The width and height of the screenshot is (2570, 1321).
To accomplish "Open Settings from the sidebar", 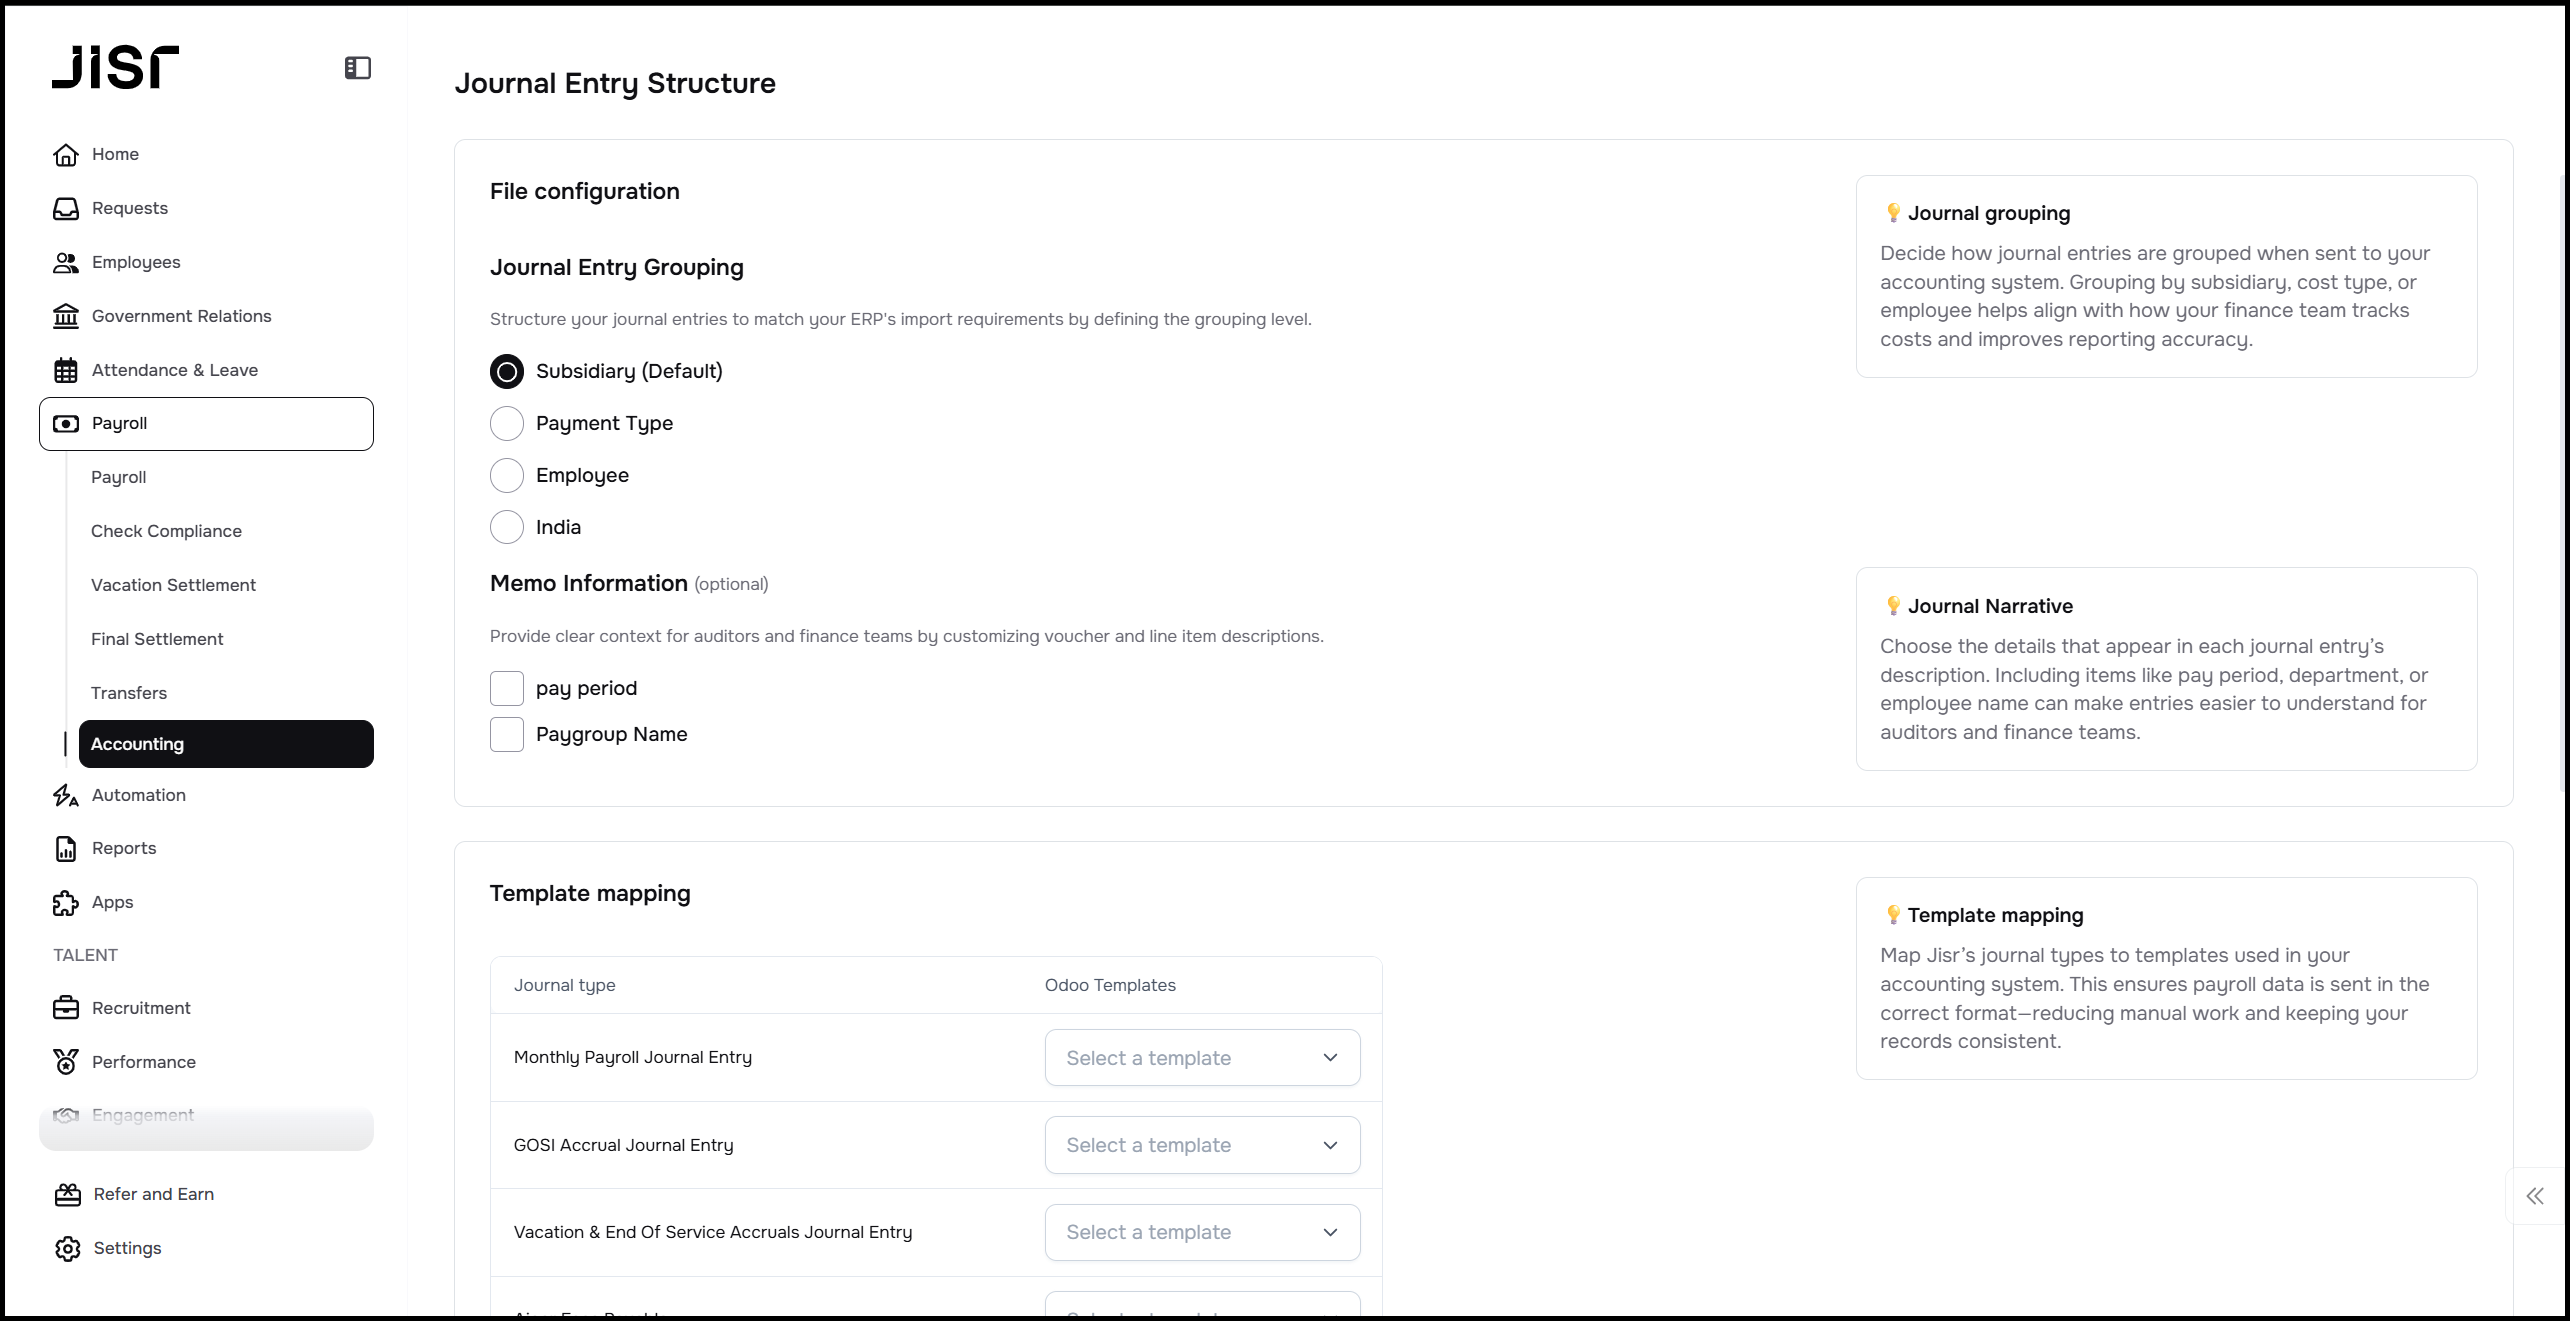I will tap(127, 1248).
